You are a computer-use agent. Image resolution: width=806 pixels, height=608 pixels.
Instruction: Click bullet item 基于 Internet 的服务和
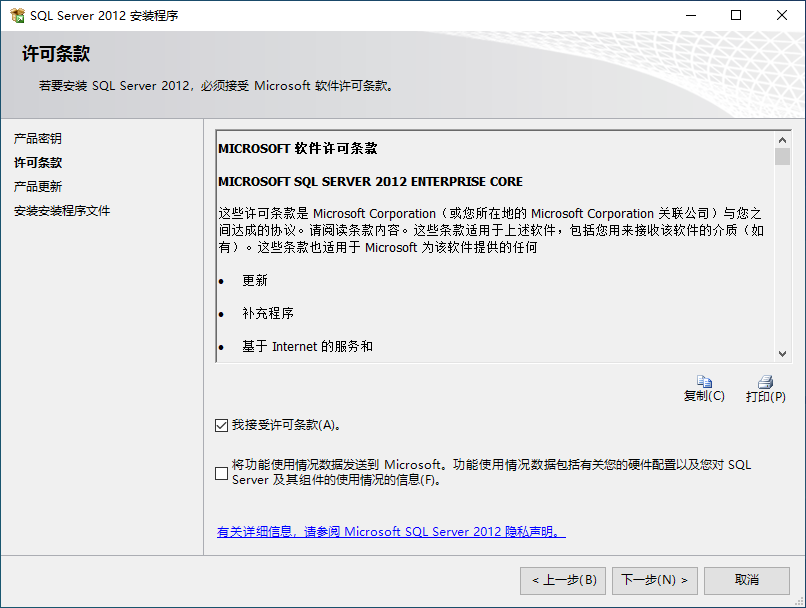pos(307,346)
